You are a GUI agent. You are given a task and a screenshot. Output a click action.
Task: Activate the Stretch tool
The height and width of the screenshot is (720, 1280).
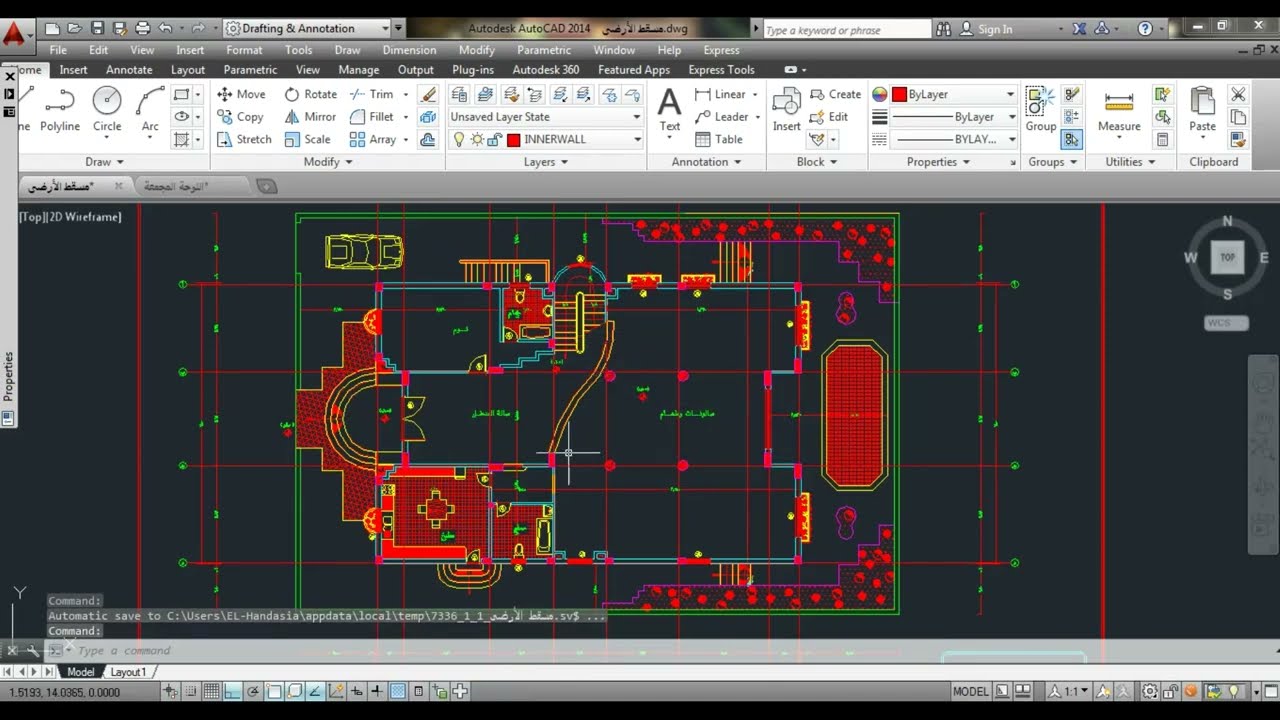(x=244, y=140)
